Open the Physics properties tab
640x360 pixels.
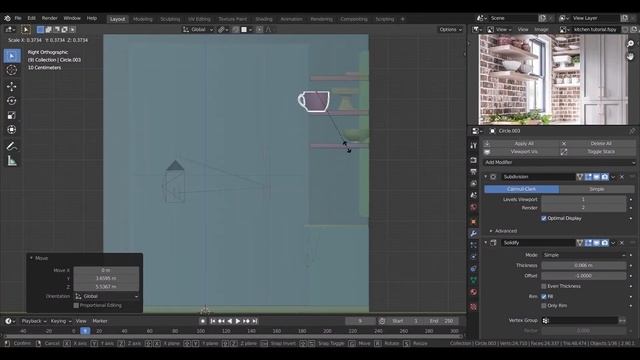click(x=473, y=257)
